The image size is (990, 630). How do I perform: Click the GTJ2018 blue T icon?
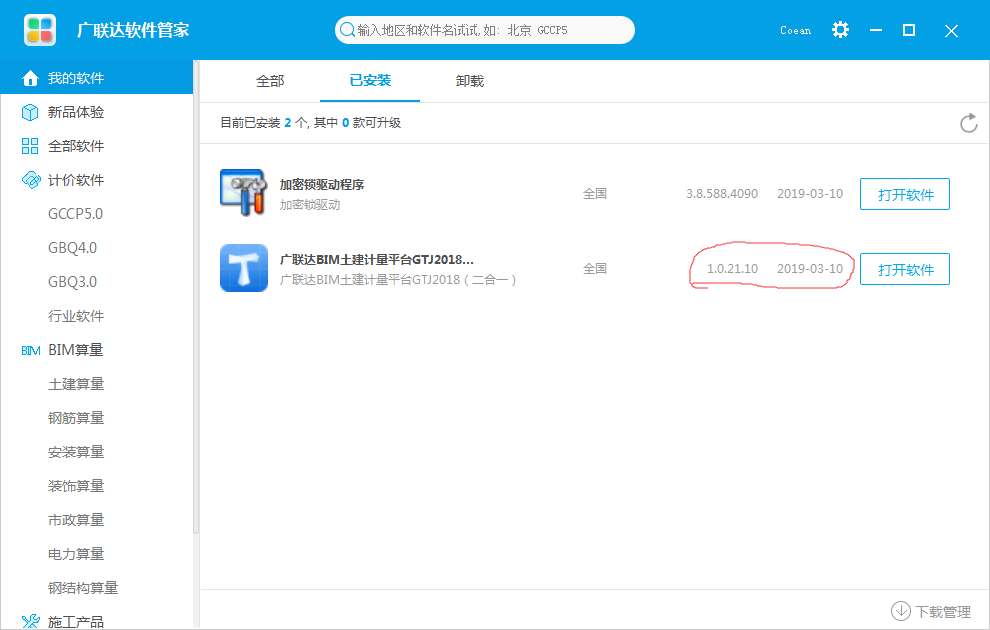tap(244, 268)
